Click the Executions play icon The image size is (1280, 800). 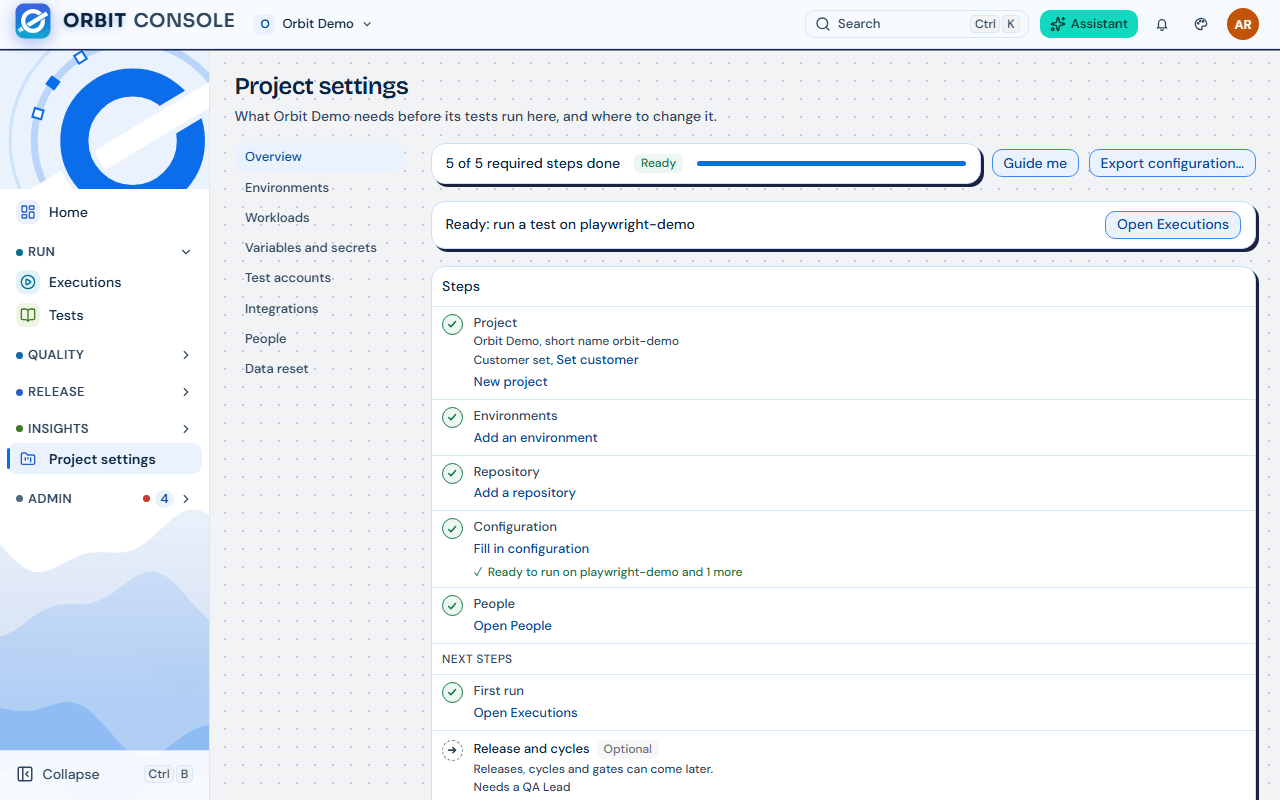click(x=28, y=282)
